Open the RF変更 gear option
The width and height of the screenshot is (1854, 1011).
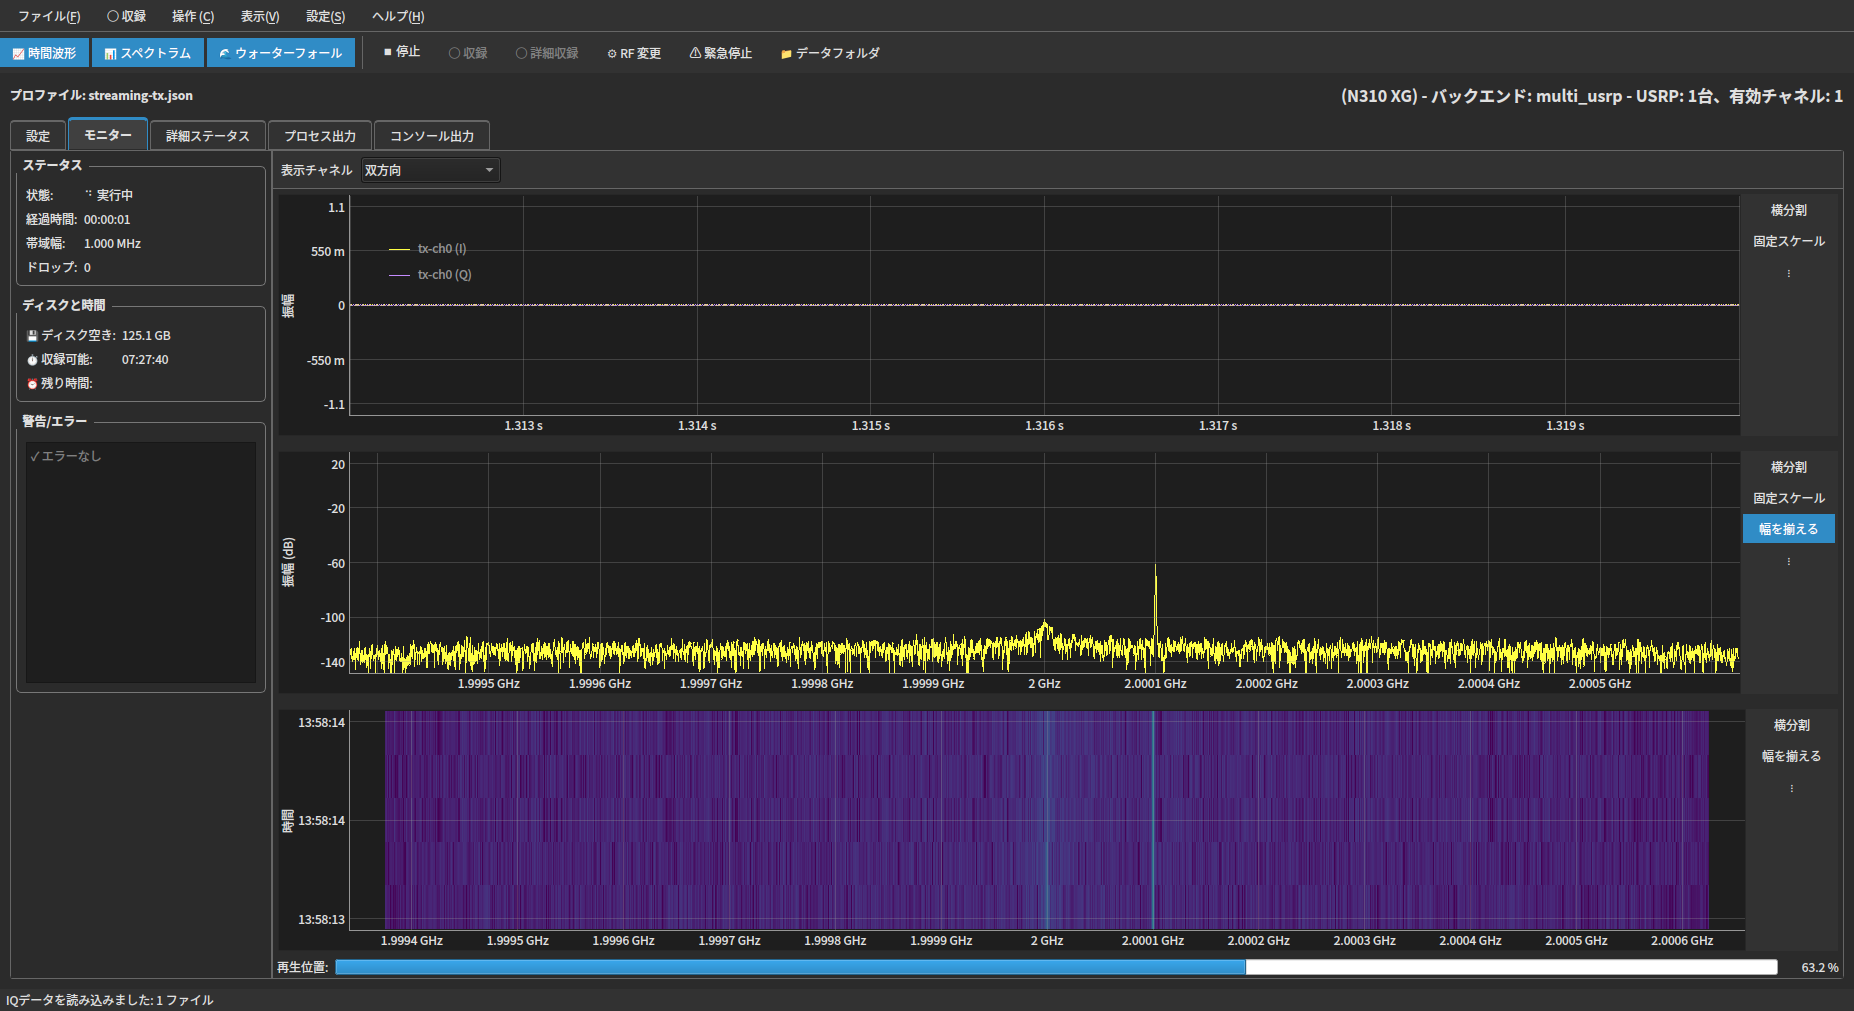(x=634, y=53)
